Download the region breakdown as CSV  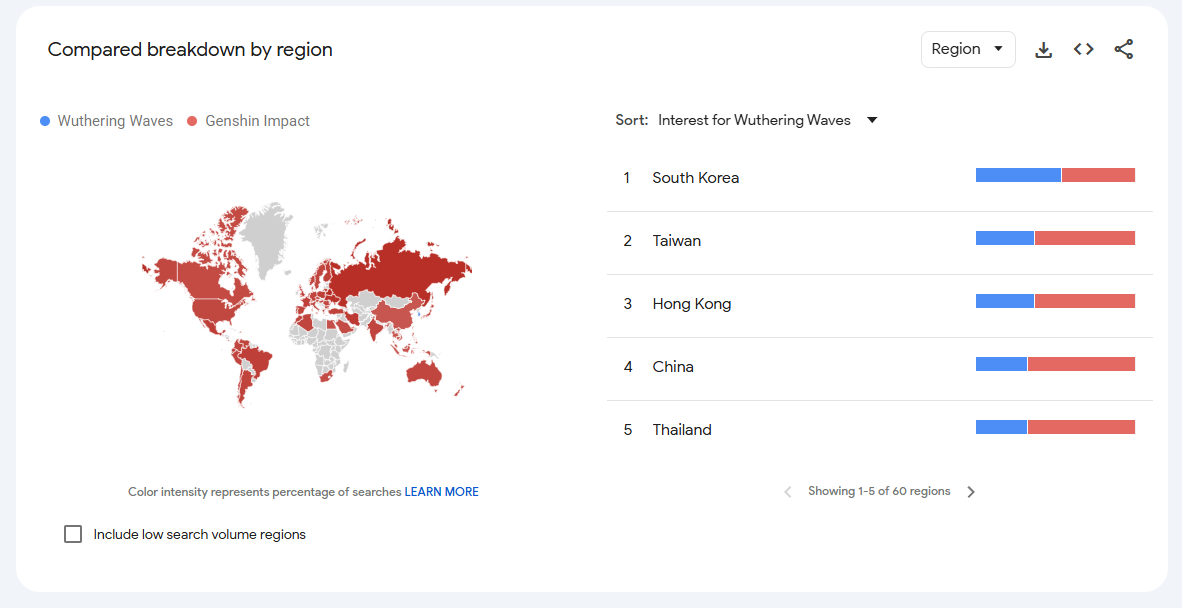pos(1043,50)
